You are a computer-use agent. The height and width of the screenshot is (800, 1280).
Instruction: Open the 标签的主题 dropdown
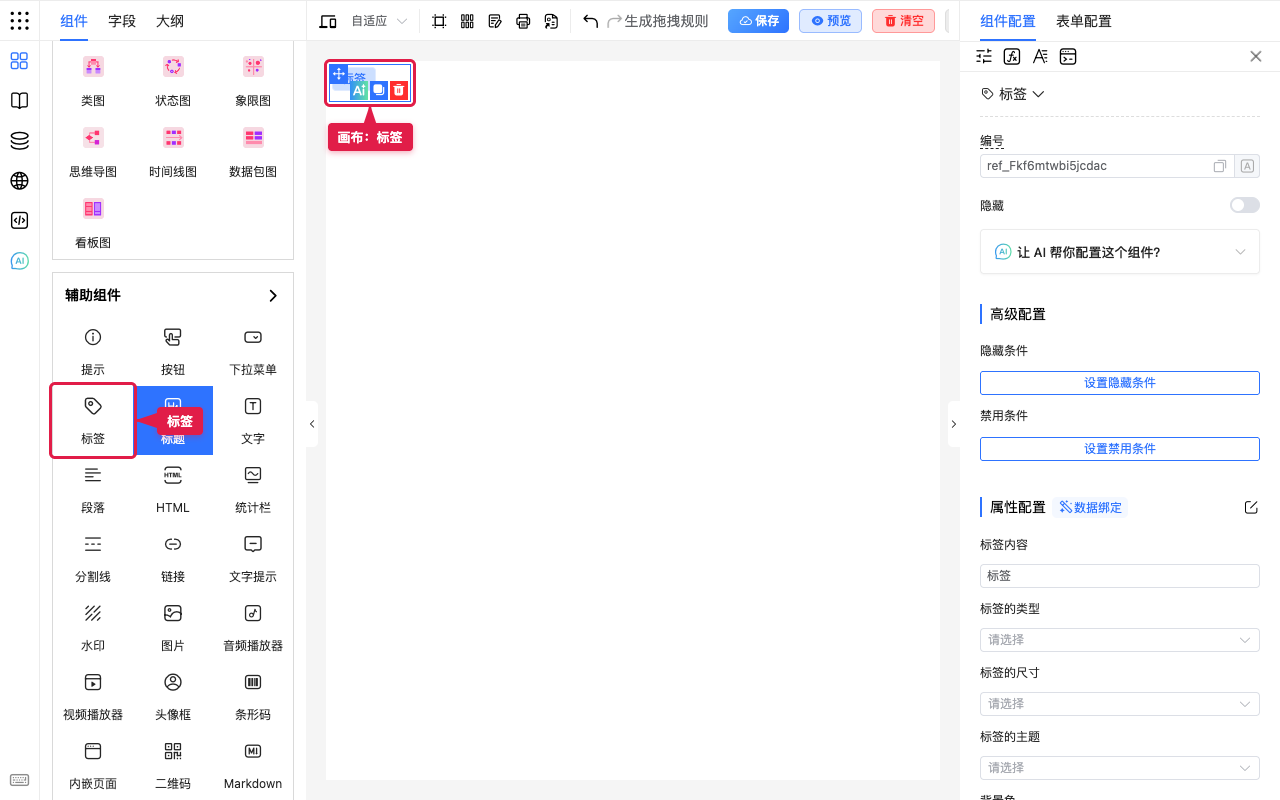tap(1120, 768)
